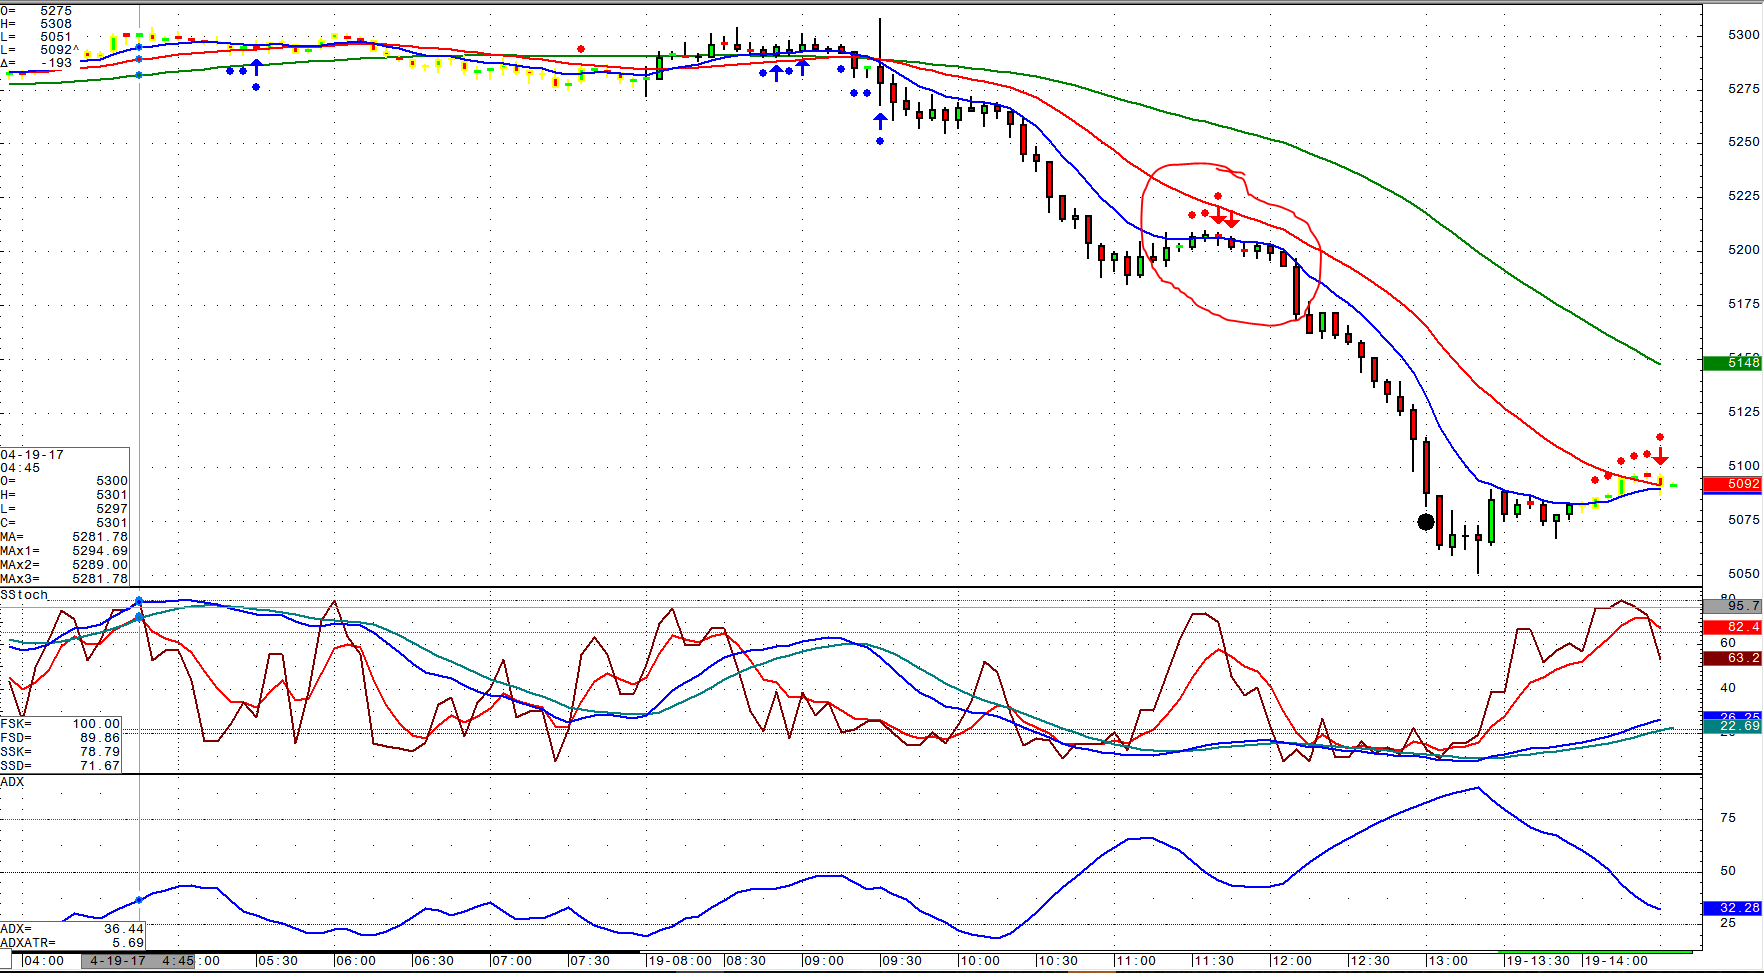Click the 19-13:30 time axis label
The width and height of the screenshot is (1764, 973).
click(1538, 961)
